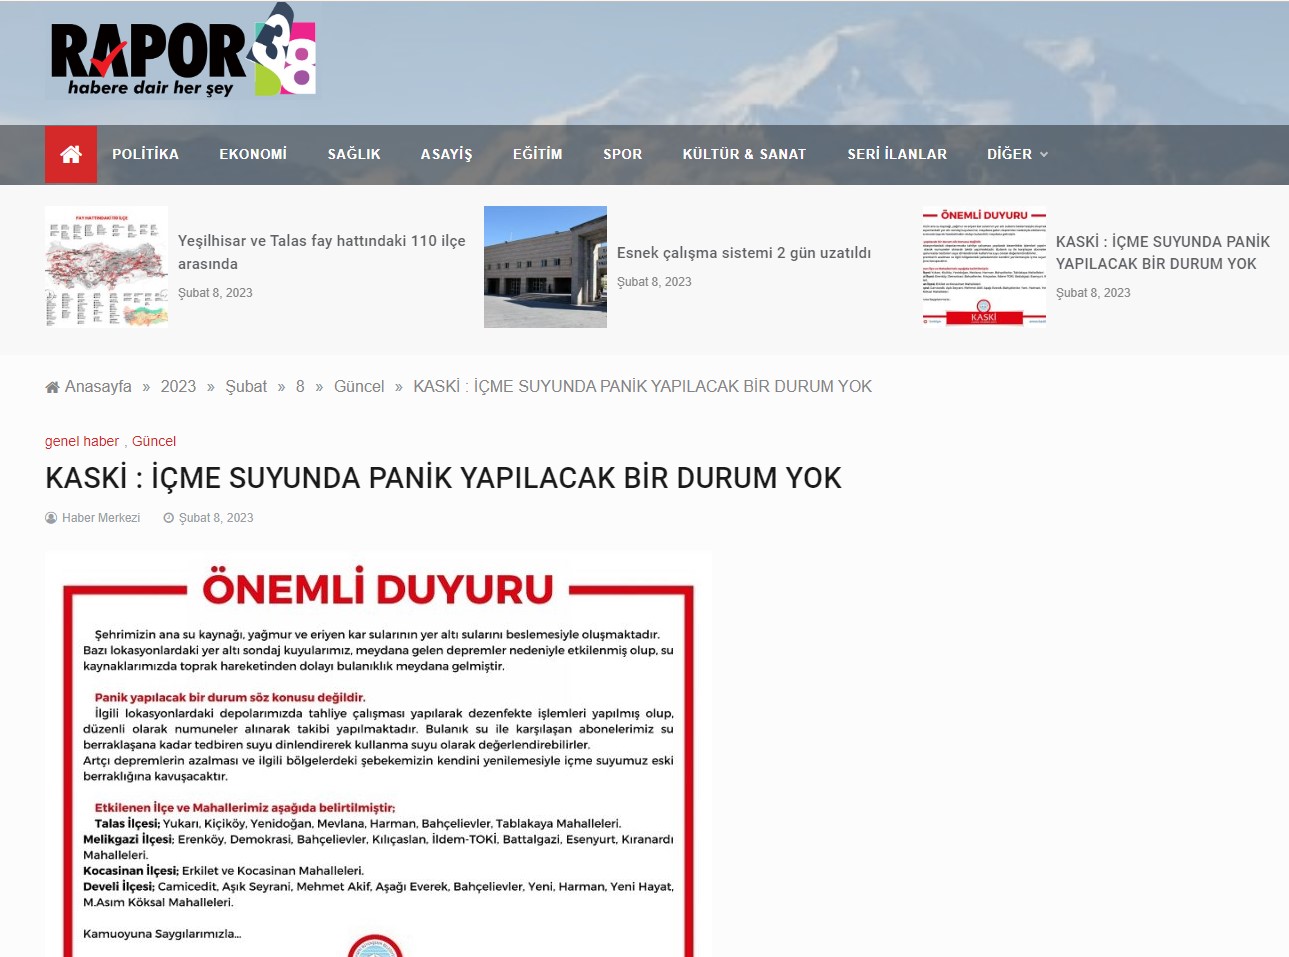Image resolution: width=1289 pixels, height=957 pixels.
Task: Open KASKİ İÇME SUYUNDA headline in top strip
Action: coord(1163,252)
